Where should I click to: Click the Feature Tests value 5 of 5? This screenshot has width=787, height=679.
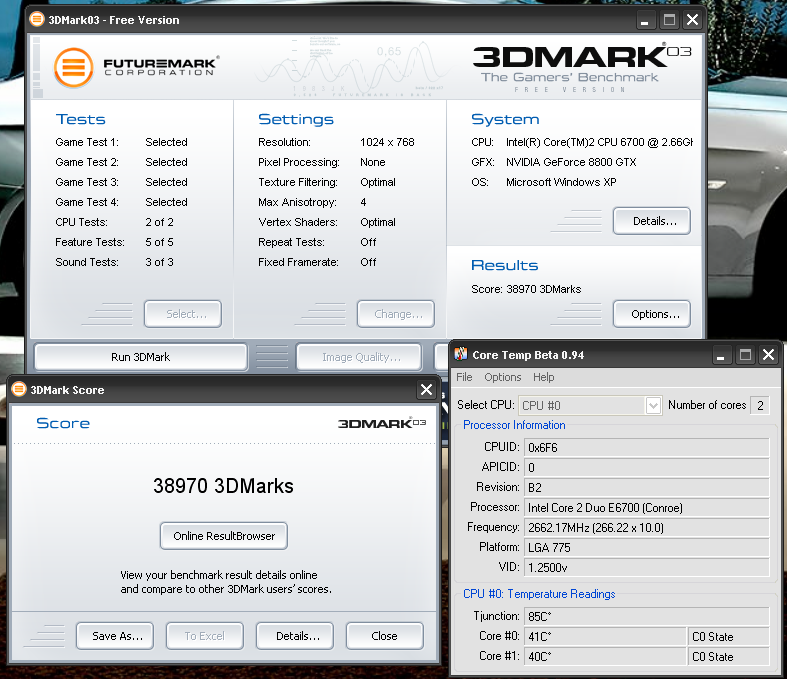159,242
